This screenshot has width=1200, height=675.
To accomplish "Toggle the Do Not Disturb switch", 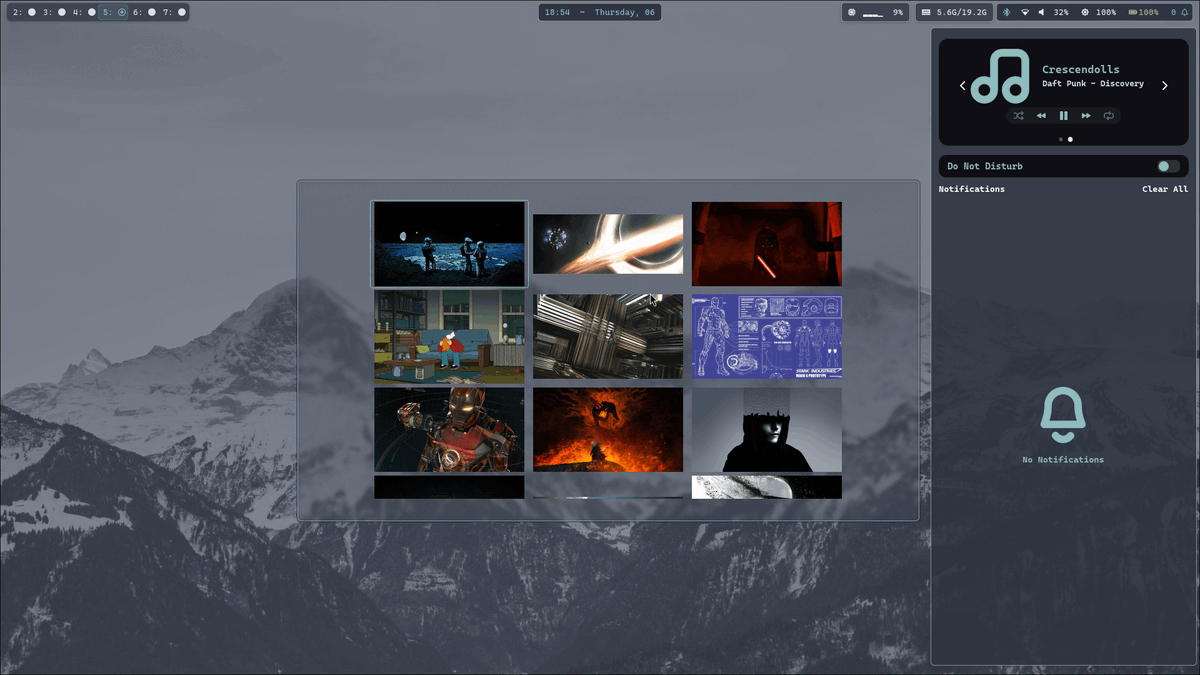I will coord(1168,166).
